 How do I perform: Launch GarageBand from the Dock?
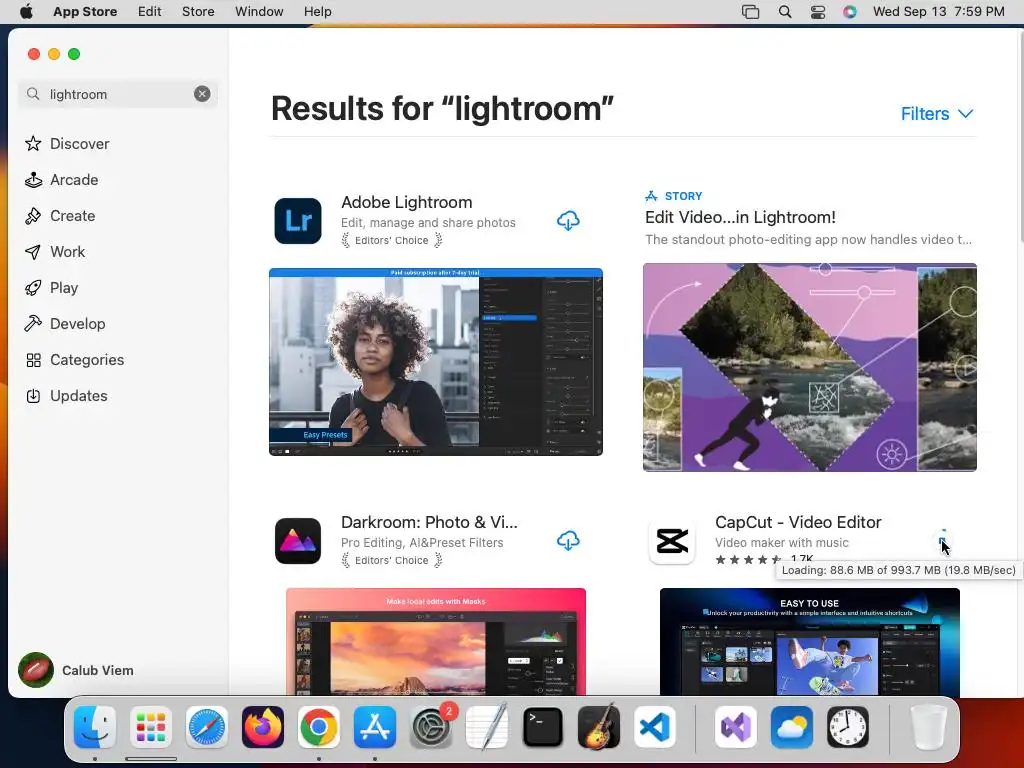(x=599, y=727)
